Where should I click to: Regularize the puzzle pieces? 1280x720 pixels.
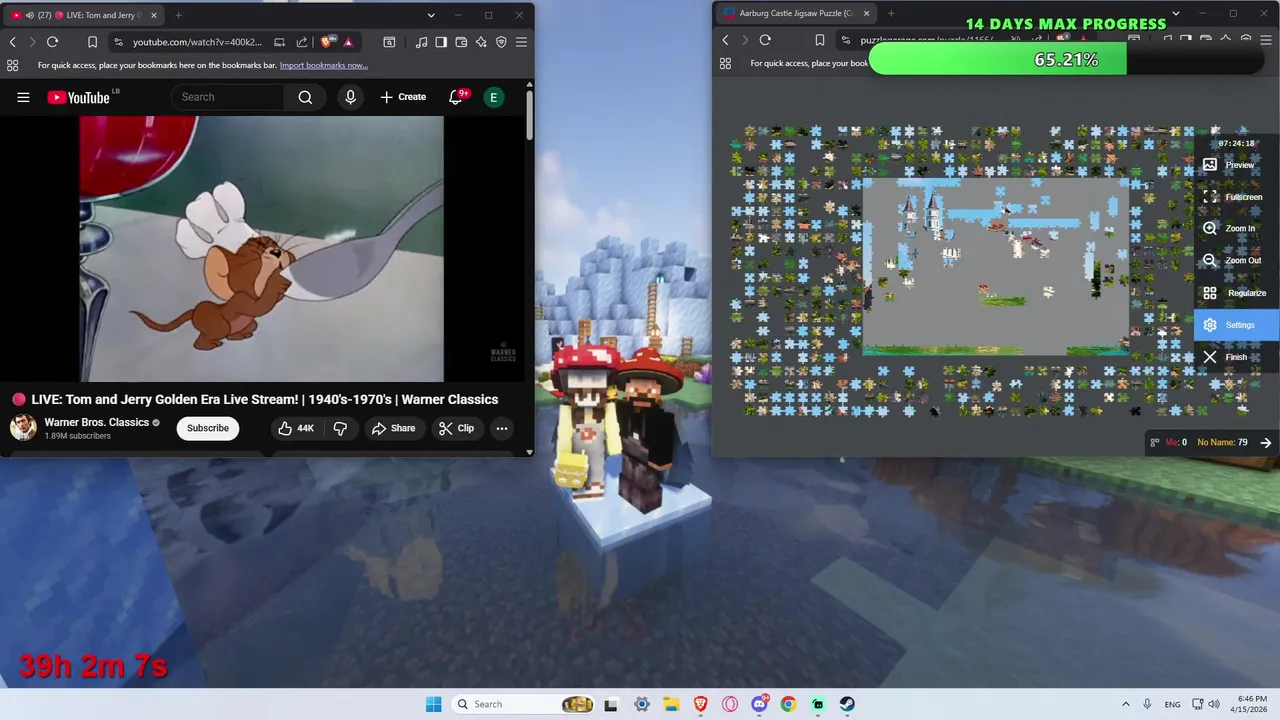coord(1235,293)
